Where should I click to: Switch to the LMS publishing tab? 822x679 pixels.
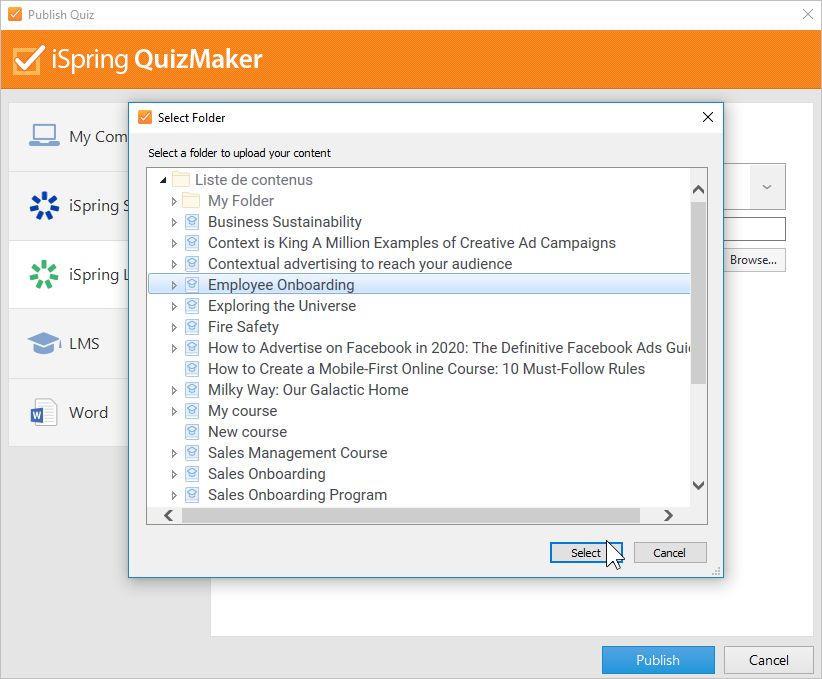click(69, 343)
